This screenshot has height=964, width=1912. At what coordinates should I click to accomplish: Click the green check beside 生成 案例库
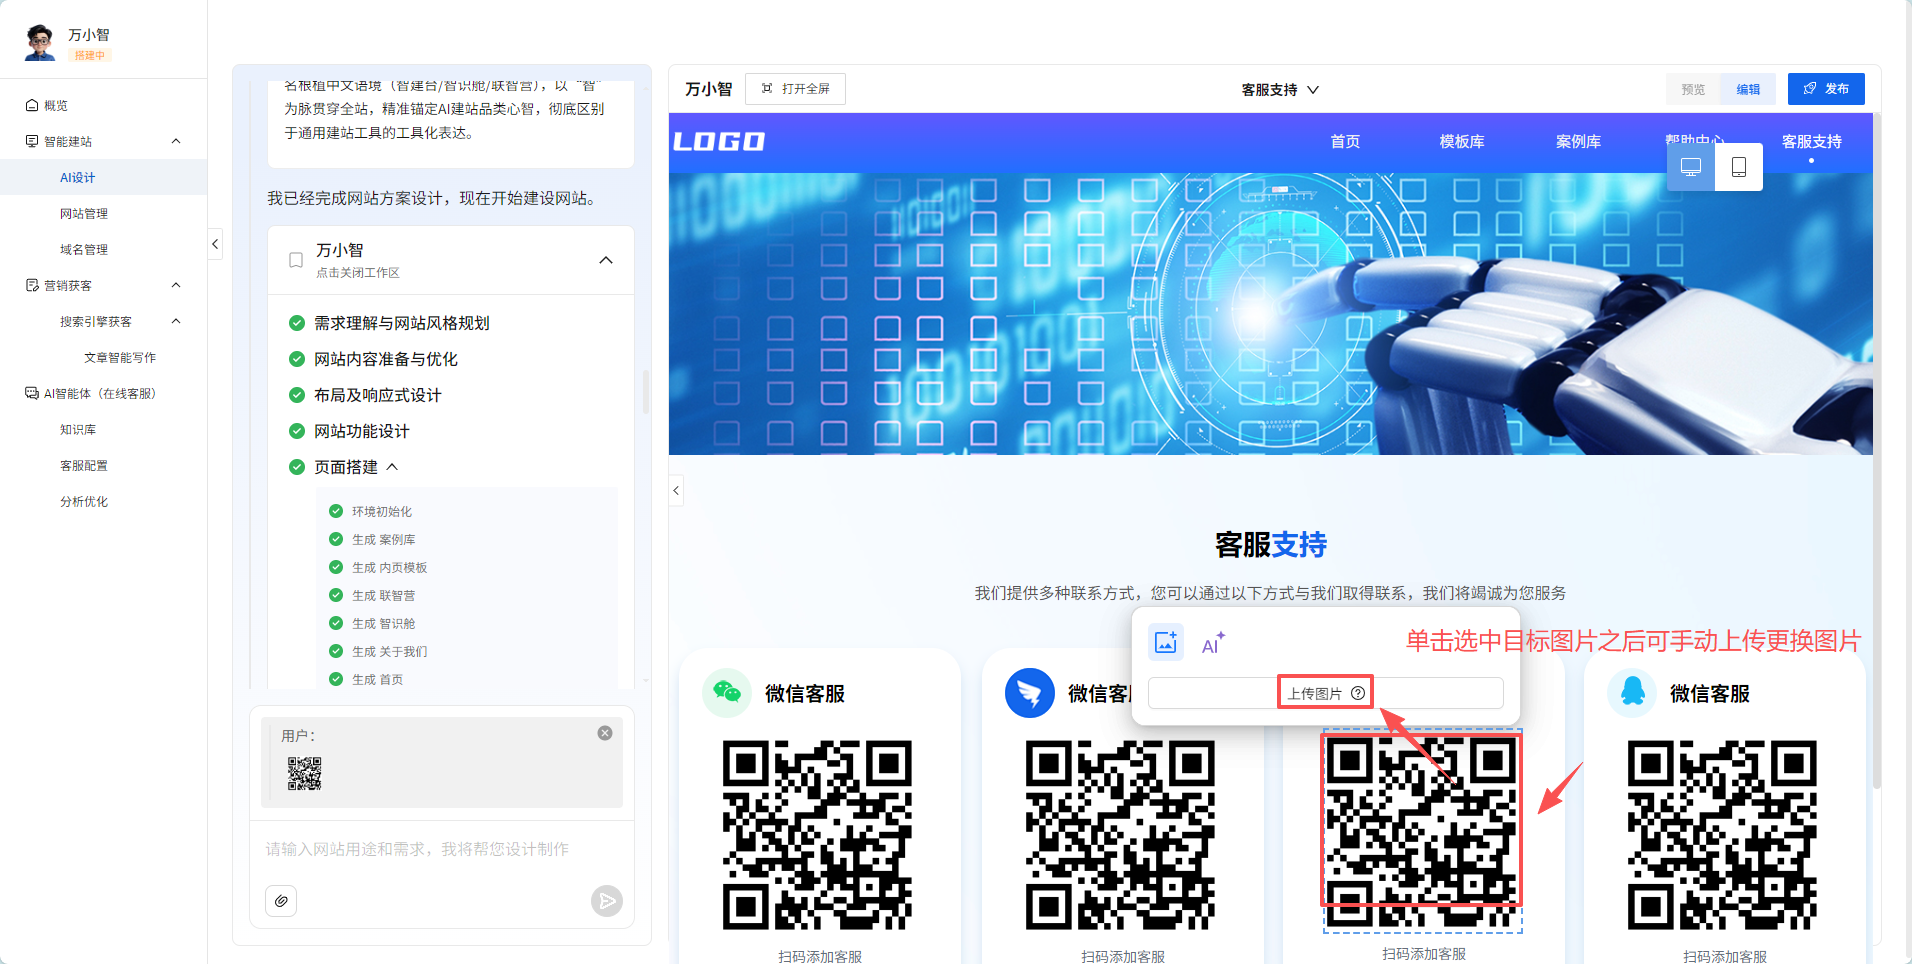pyautogui.click(x=336, y=539)
